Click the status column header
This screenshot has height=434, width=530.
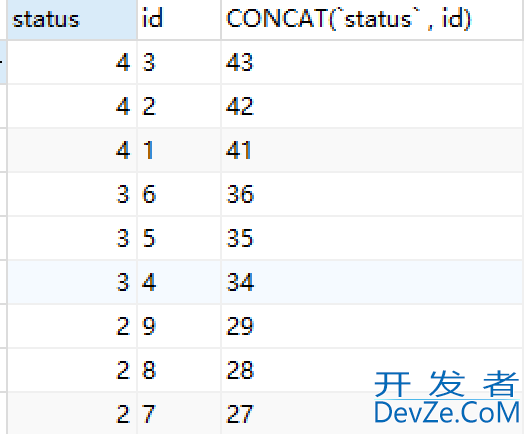tap(72, 20)
